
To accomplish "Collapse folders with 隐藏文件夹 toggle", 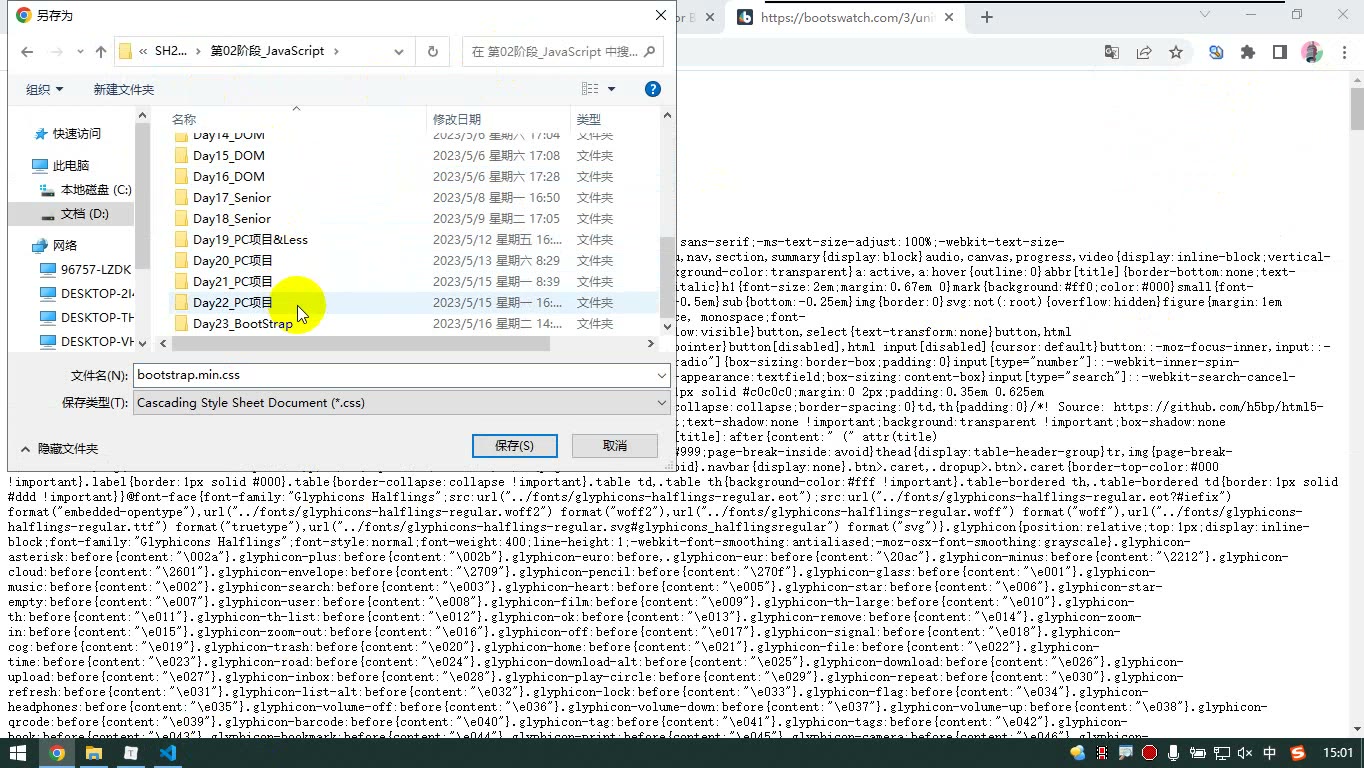I will [60, 449].
